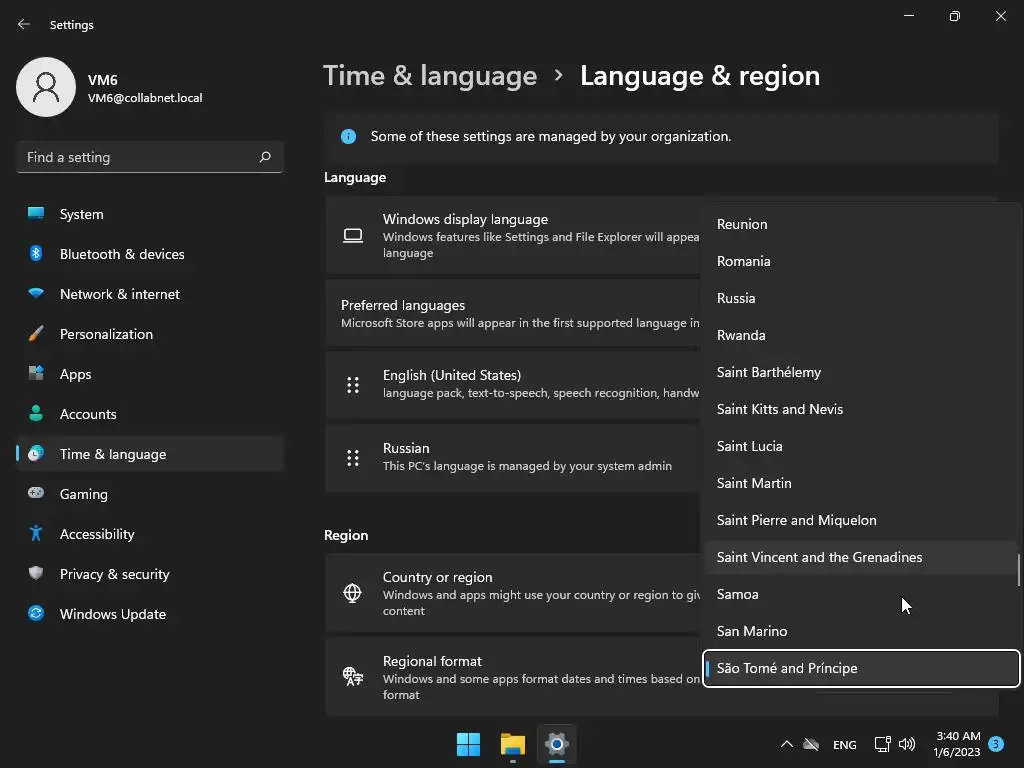The image size is (1024, 768).
Task: Open Privacy & security settings
Action: (150, 573)
